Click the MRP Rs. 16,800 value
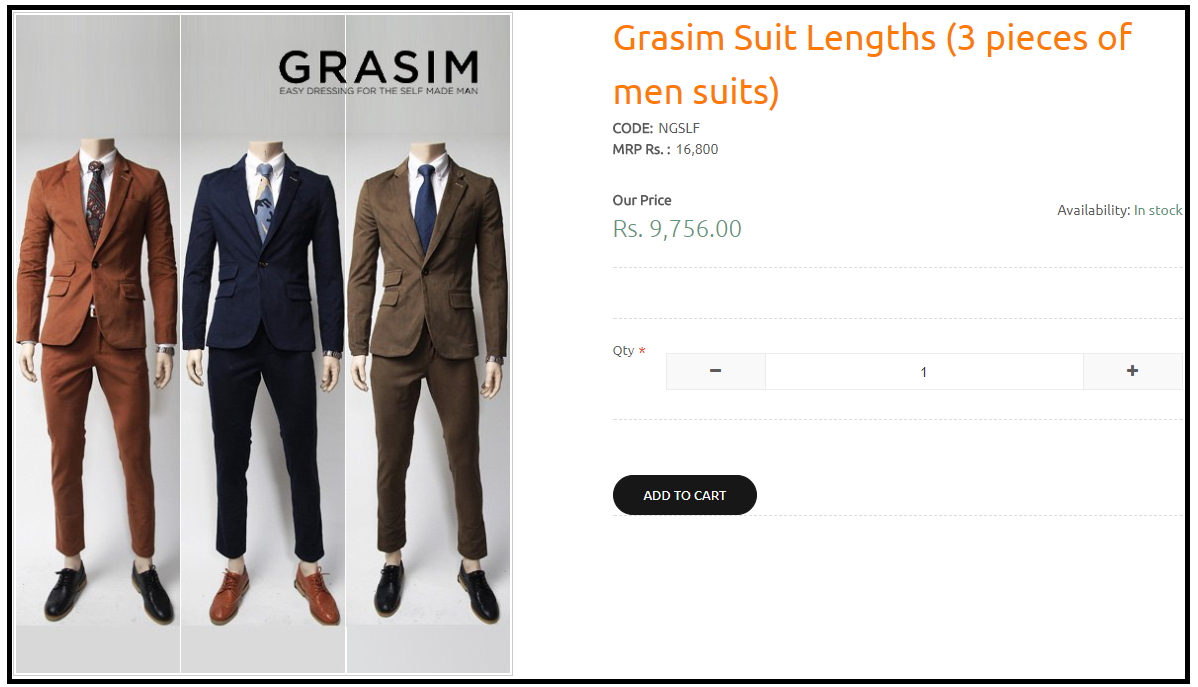Screen dimensions: 1198x687 pos(696,150)
